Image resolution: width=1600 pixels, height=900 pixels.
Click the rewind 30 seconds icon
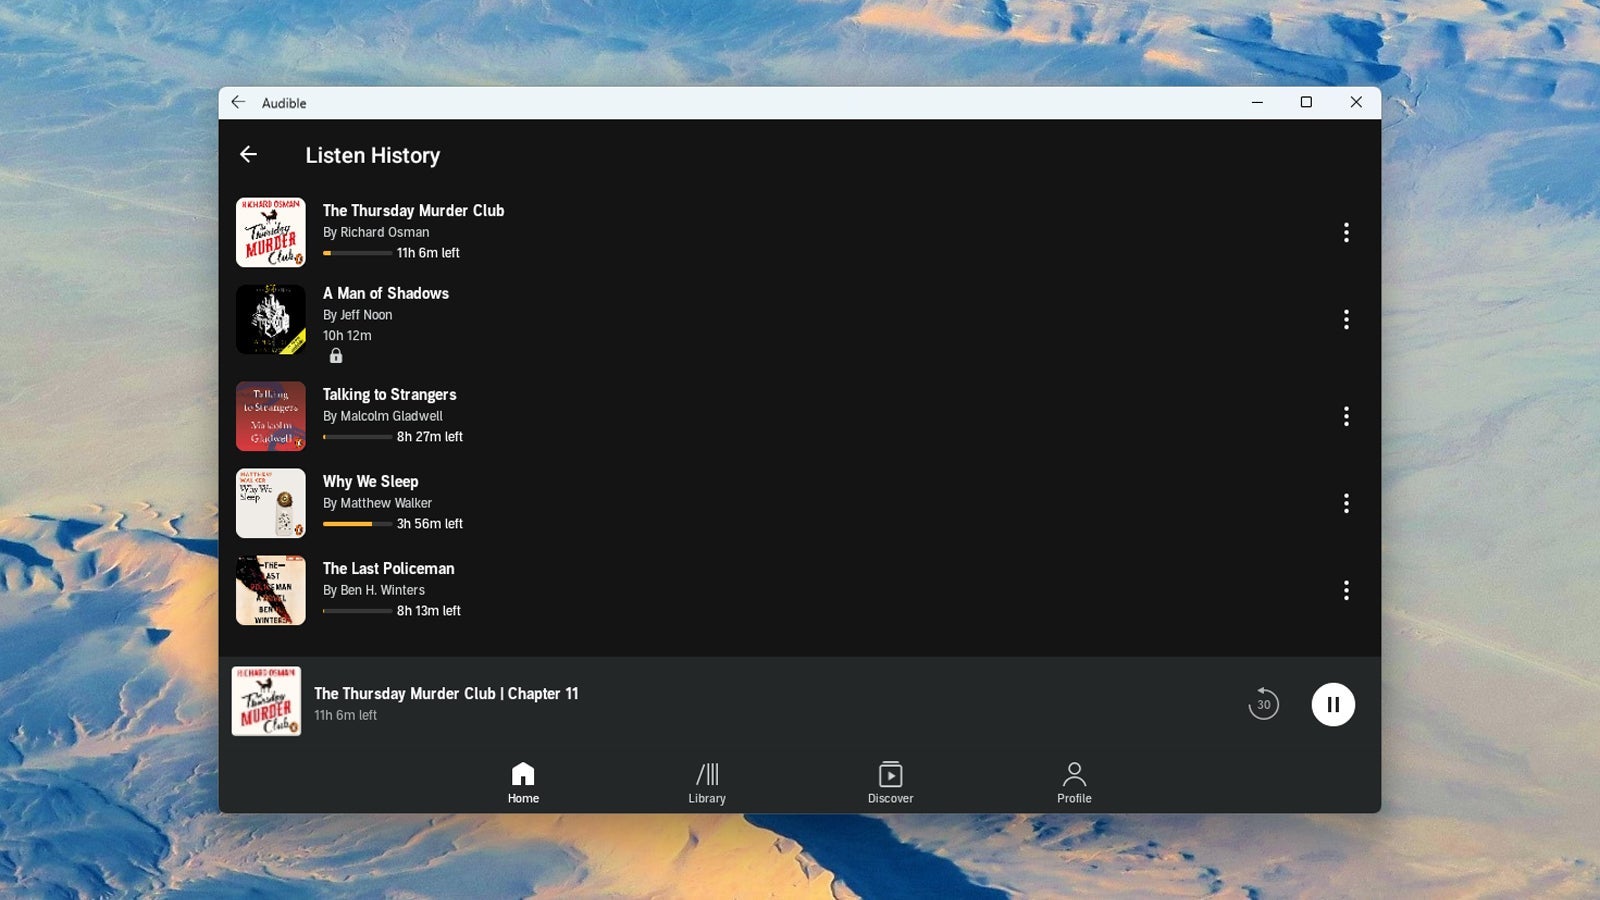(x=1264, y=704)
